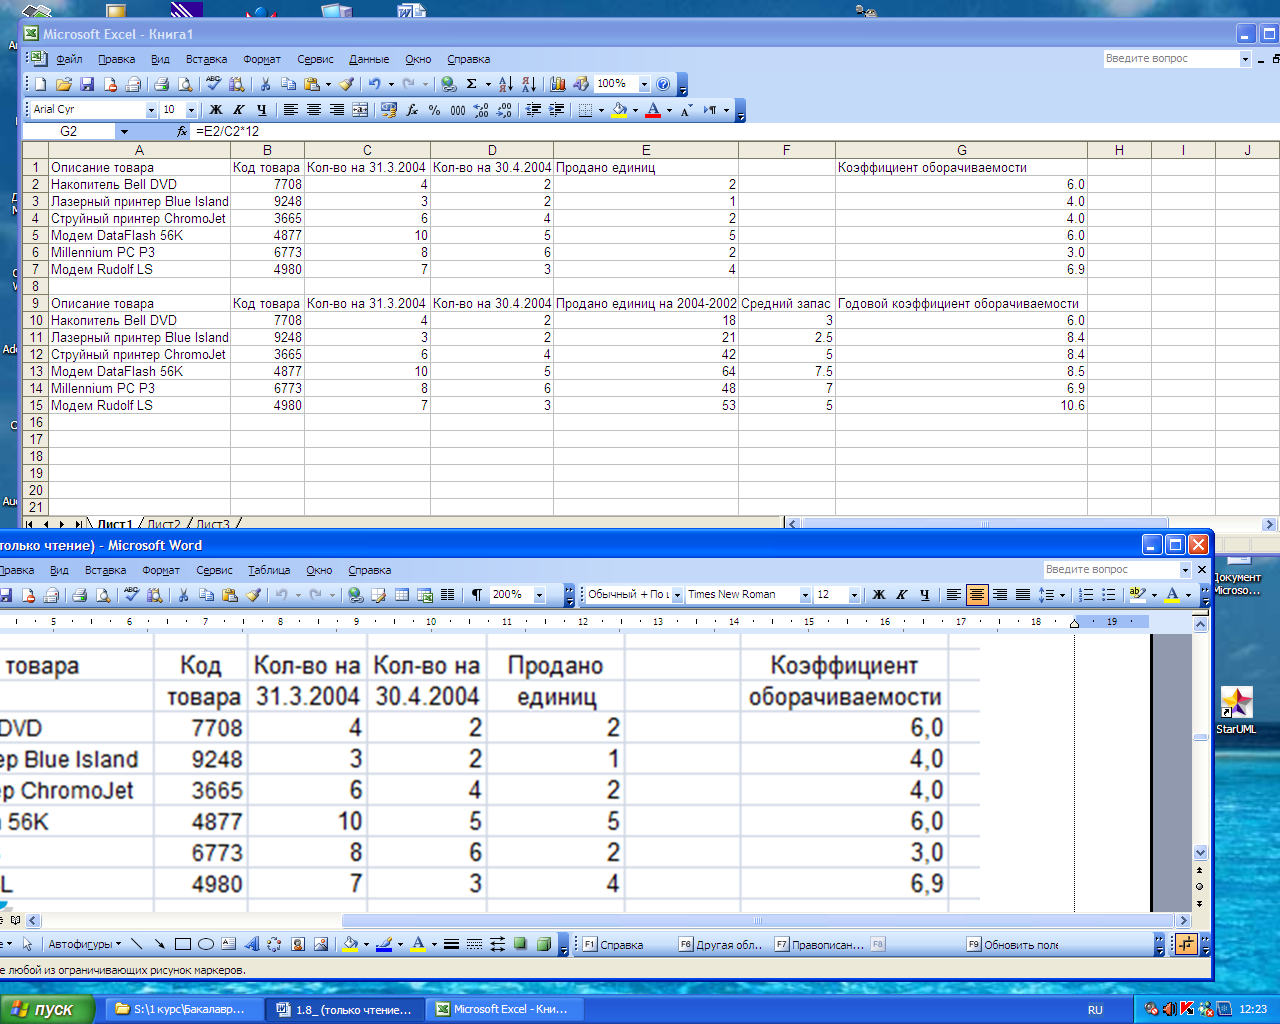The height and width of the screenshot is (1024, 1280).
Task: Click Excel's Undo arrow icon
Action: pos(374,84)
